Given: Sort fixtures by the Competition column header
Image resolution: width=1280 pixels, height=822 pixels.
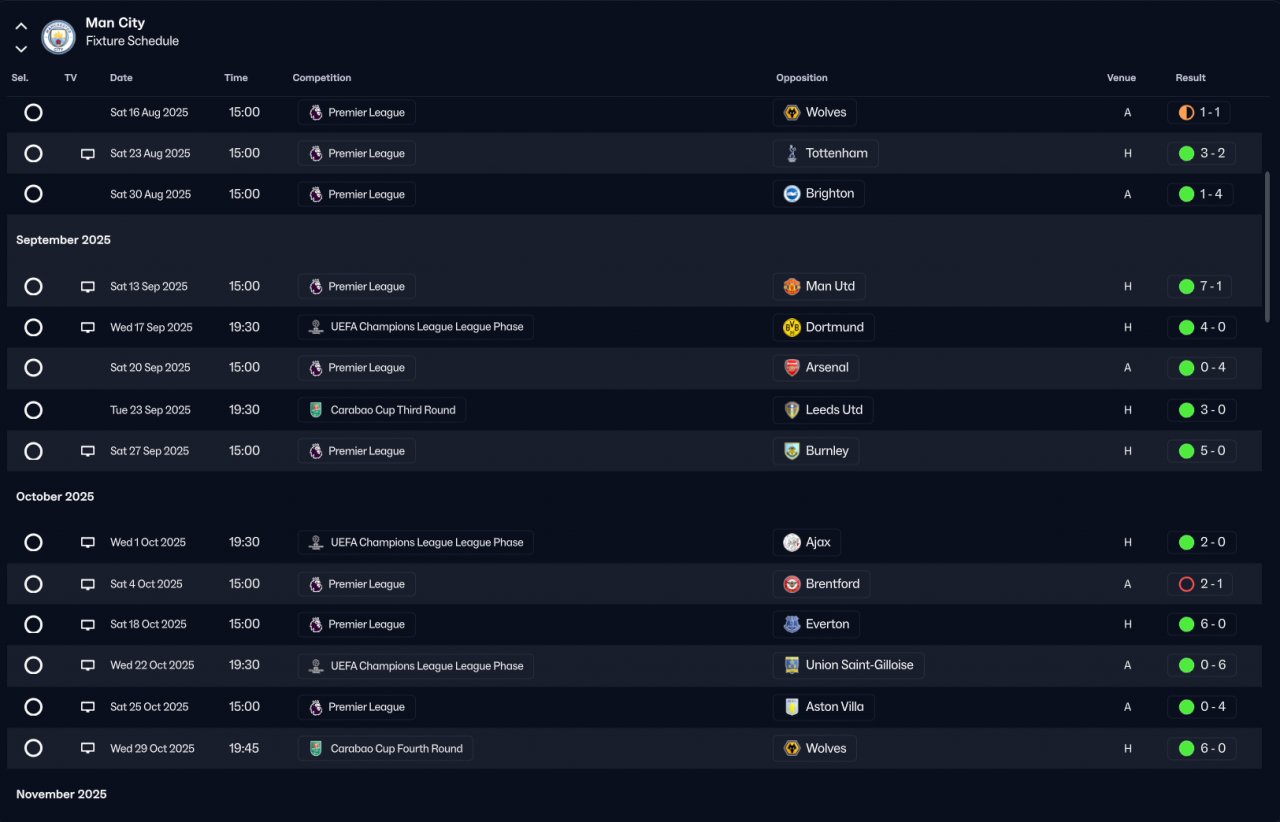Looking at the screenshot, I should tap(322, 78).
